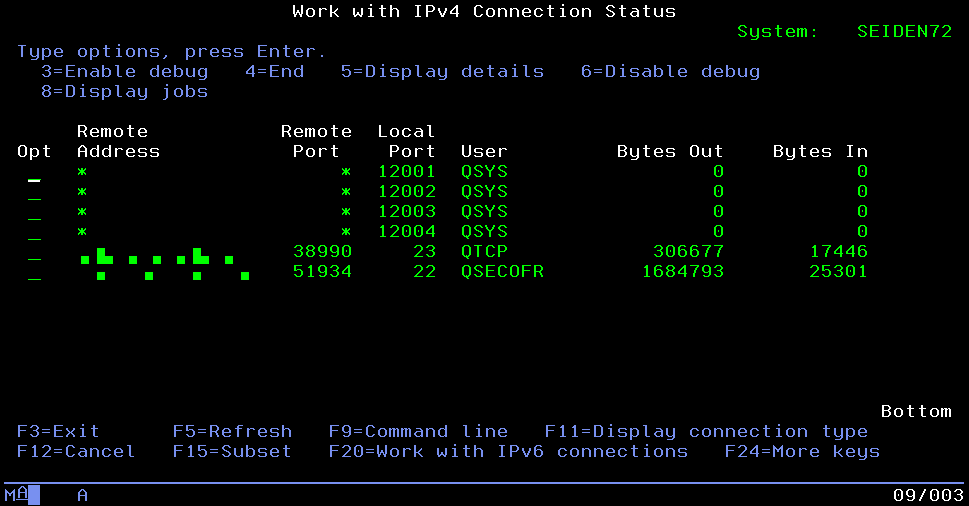Click the 3=Enable debug option text

125,72
